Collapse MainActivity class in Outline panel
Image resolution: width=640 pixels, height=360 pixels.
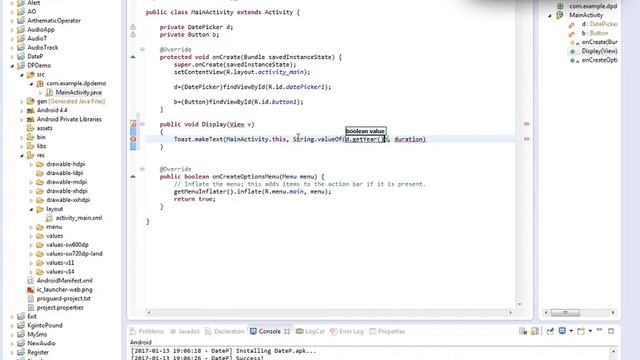[550, 16]
